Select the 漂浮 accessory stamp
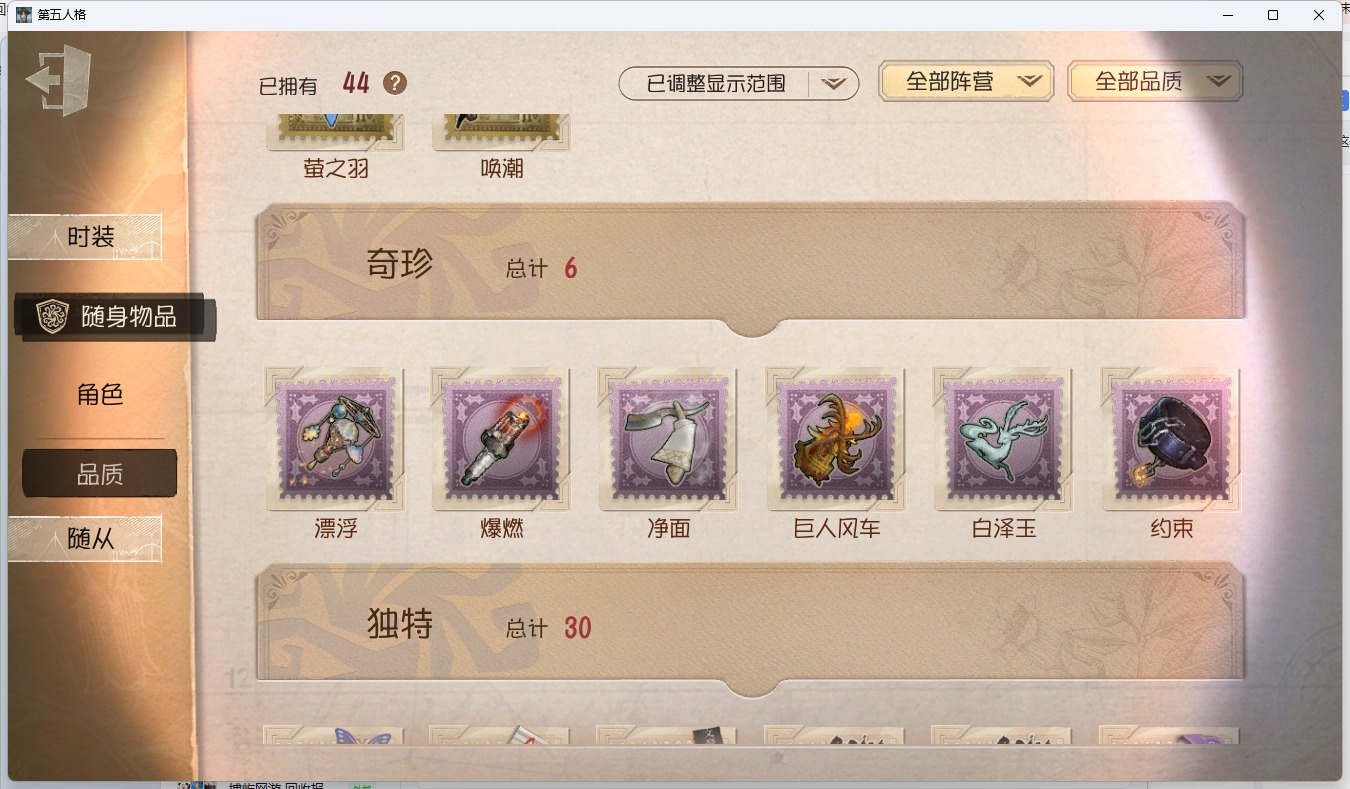The image size is (1350, 789). click(335, 439)
